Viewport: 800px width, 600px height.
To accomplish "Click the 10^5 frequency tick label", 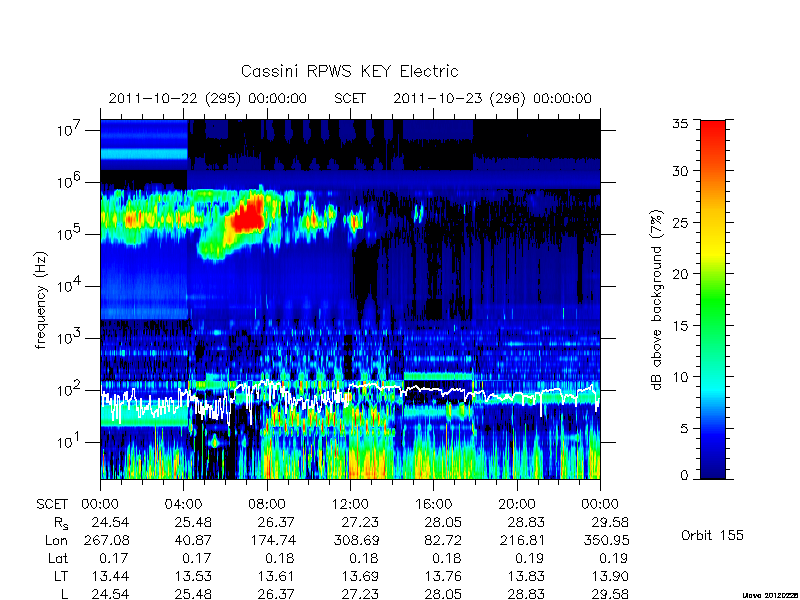I will pos(70,233).
